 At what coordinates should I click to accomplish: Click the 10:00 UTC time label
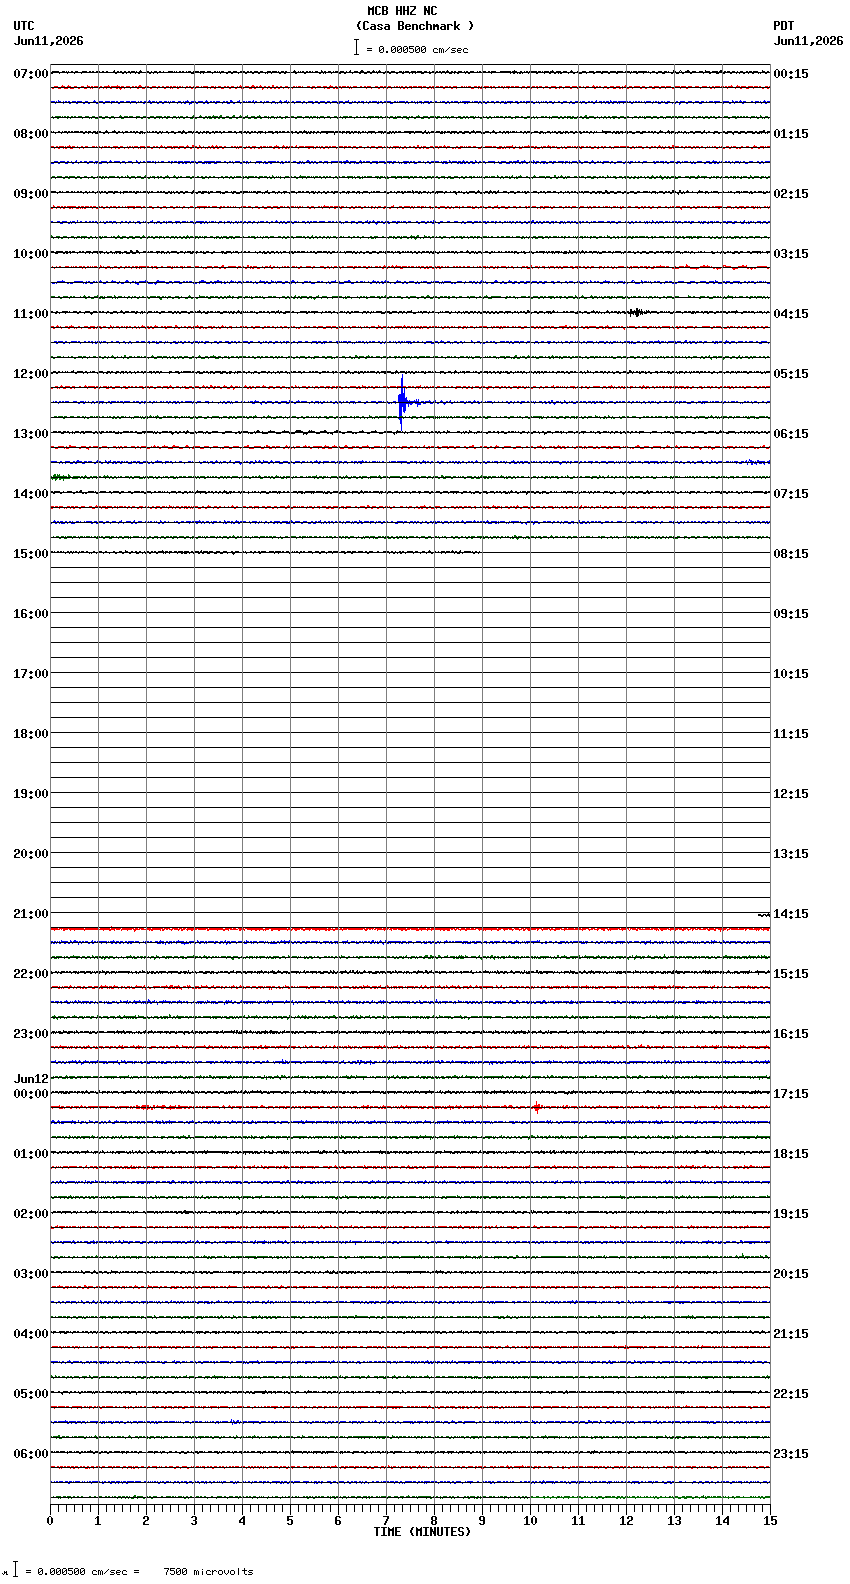(31, 254)
